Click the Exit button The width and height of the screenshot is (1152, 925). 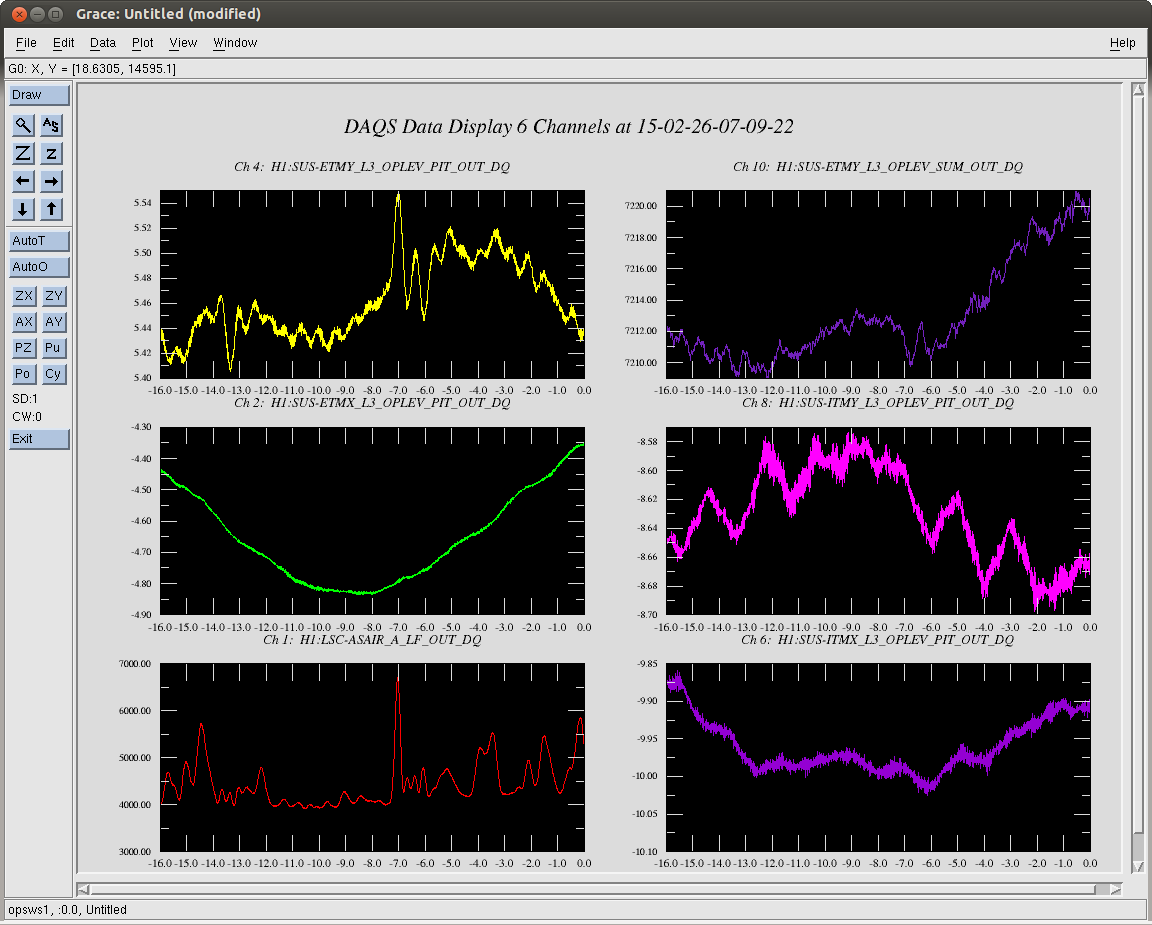39,439
